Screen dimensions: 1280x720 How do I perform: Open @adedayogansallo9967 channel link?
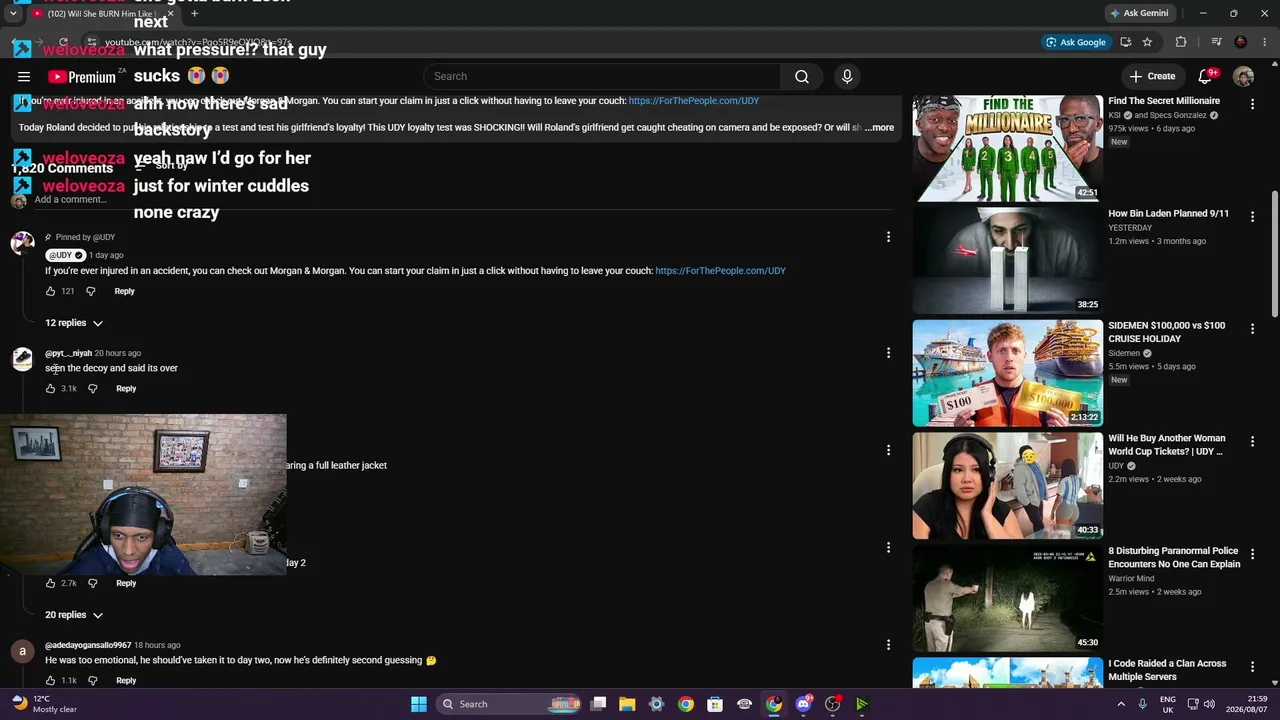[x=88, y=645]
